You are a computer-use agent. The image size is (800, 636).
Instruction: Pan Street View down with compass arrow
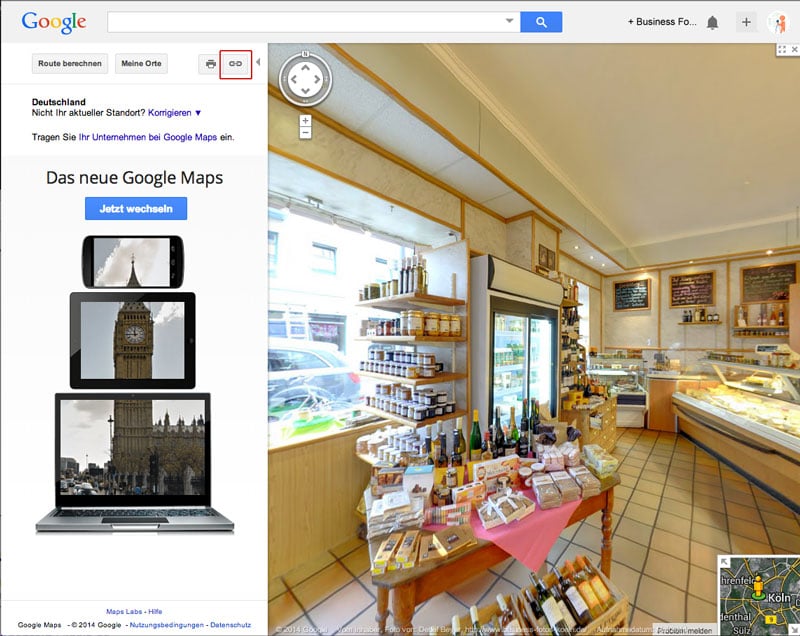pos(305,91)
